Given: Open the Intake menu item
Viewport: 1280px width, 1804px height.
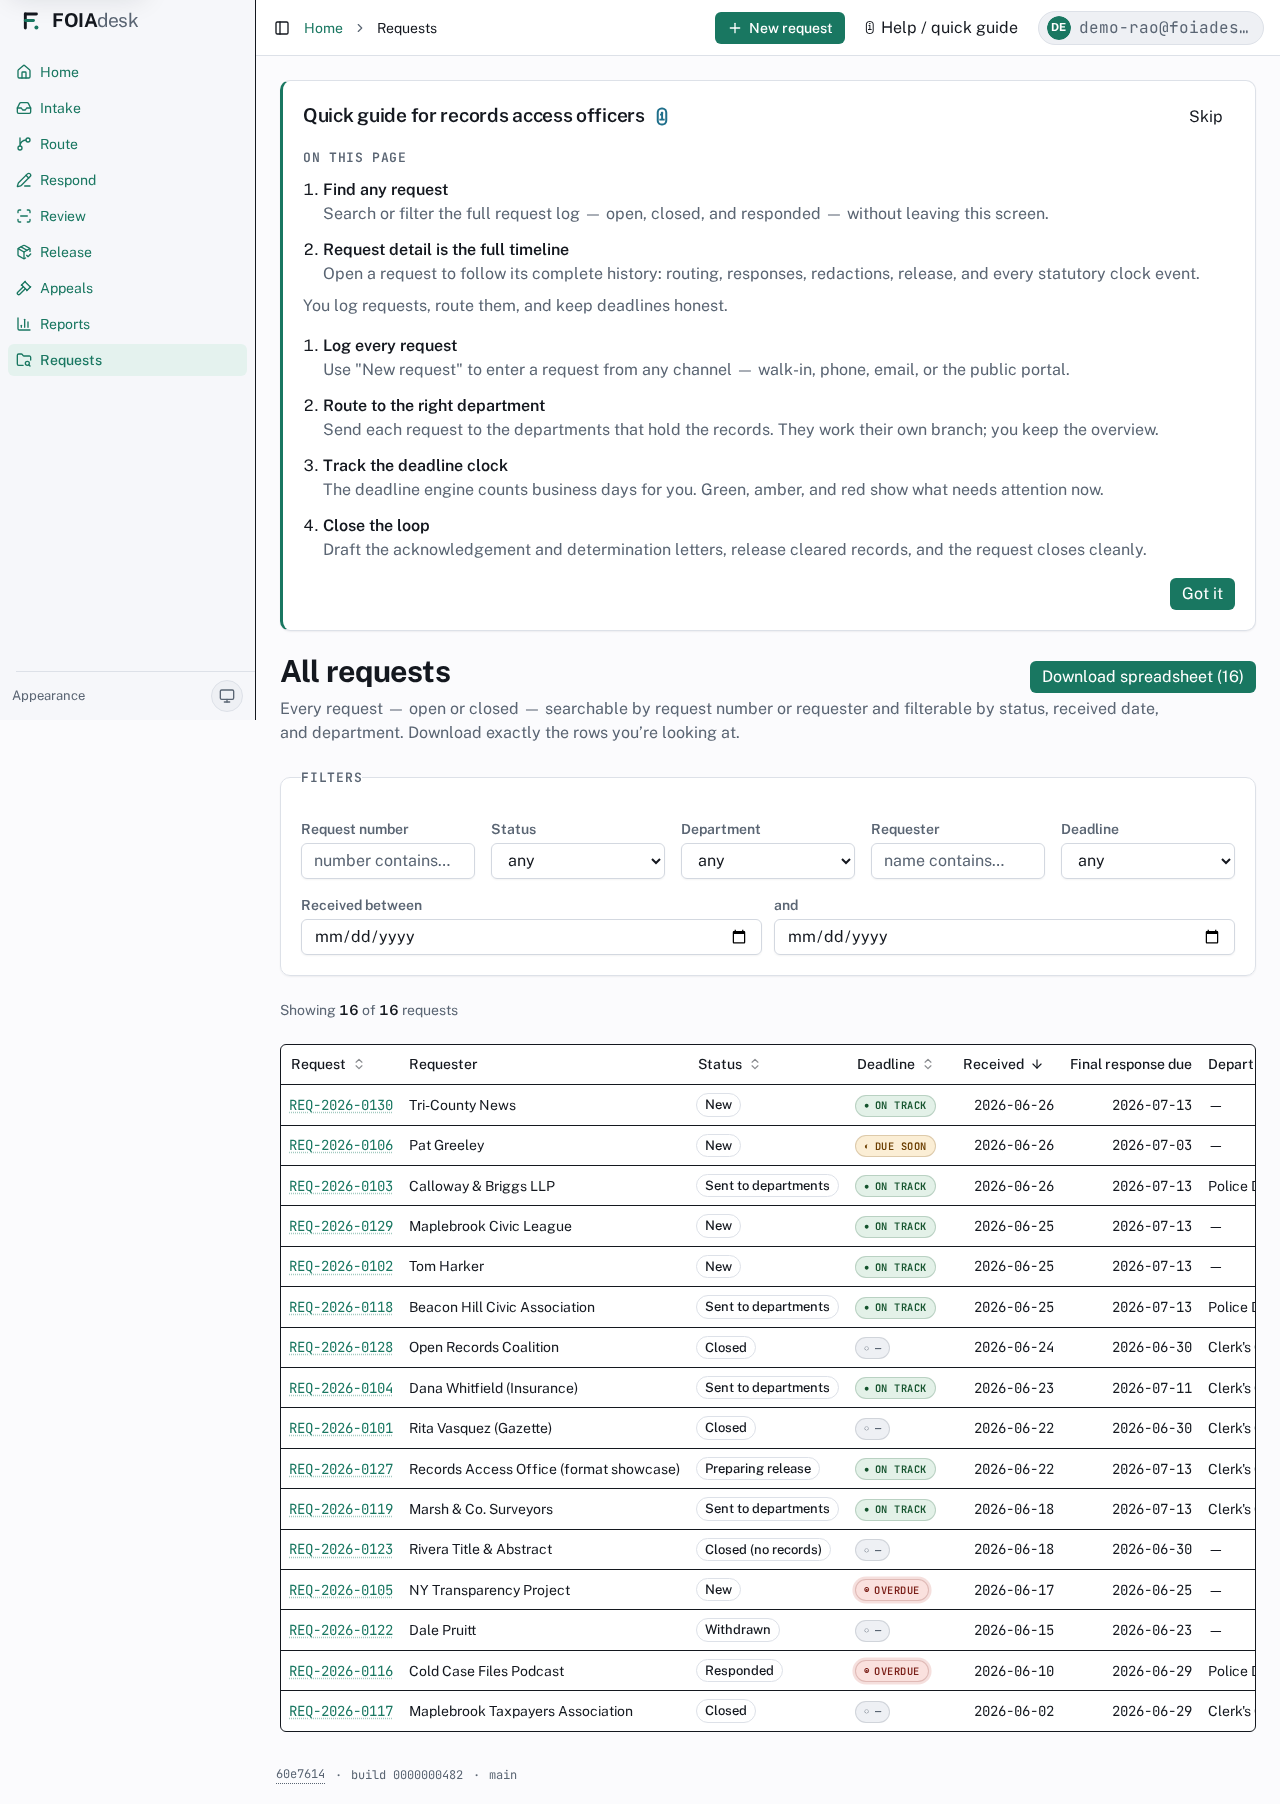Looking at the screenshot, I should tap(127, 108).
